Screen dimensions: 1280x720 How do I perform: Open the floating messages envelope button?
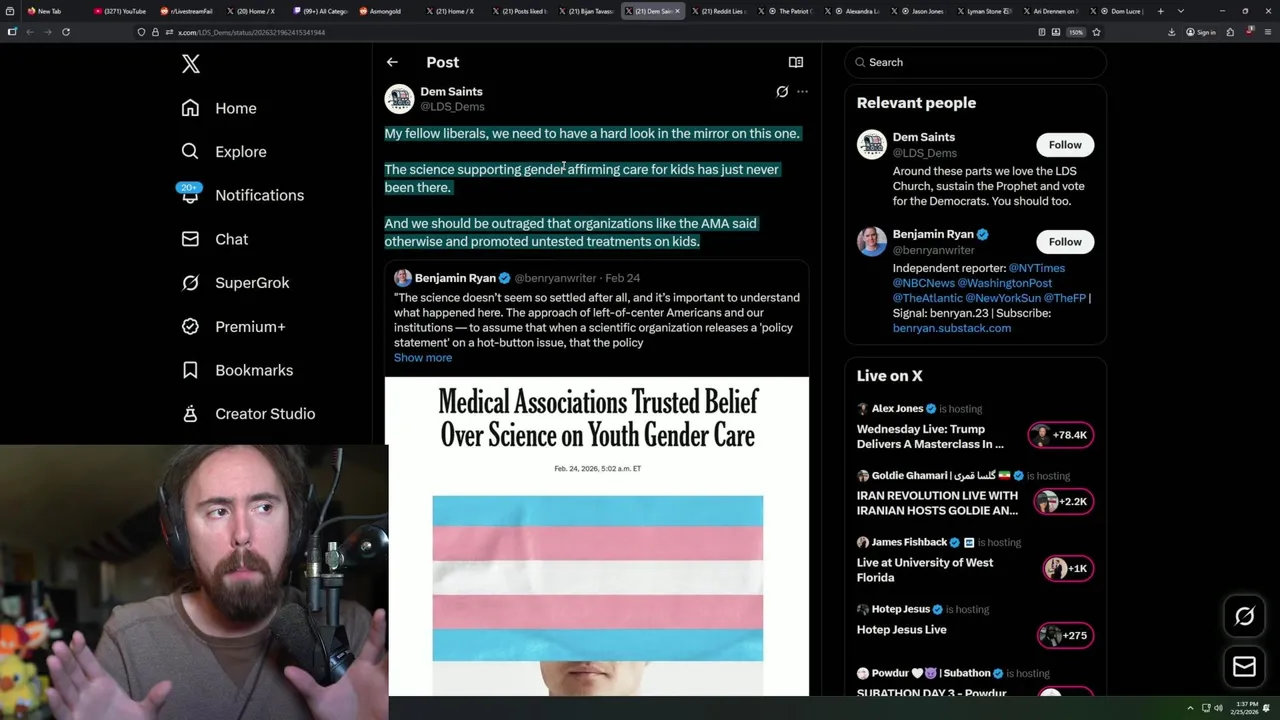pos(1244,666)
